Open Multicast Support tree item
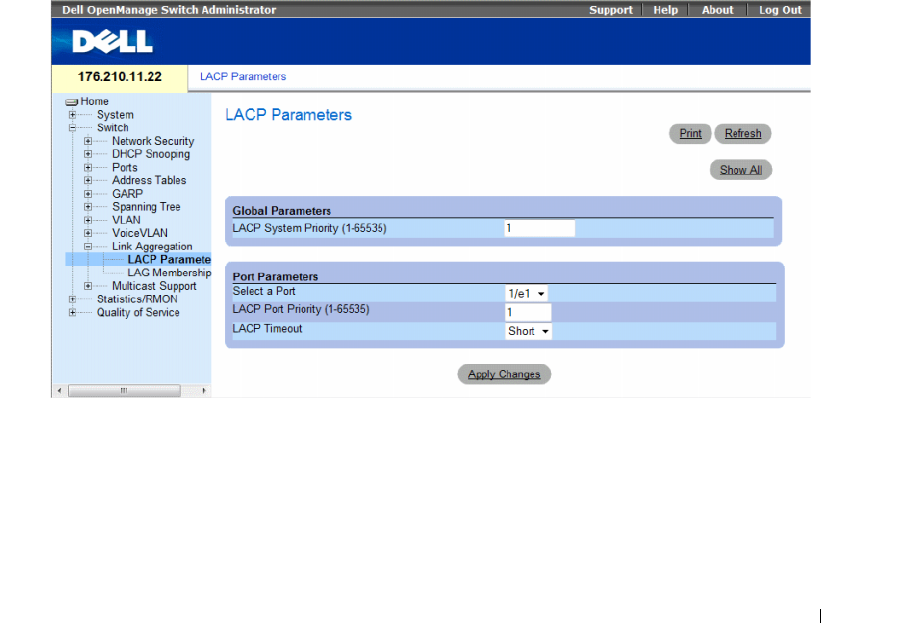900x623 pixels. click(x=154, y=286)
